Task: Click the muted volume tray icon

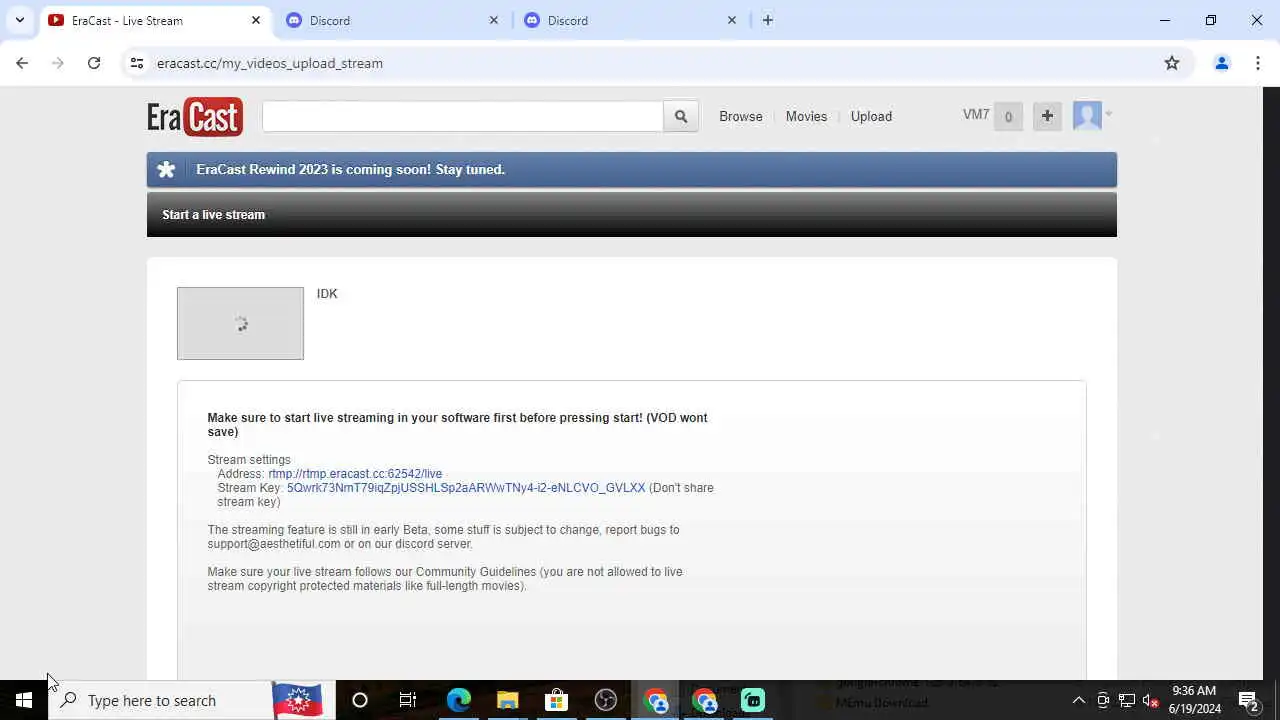Action: click(x=1151, y=700)
